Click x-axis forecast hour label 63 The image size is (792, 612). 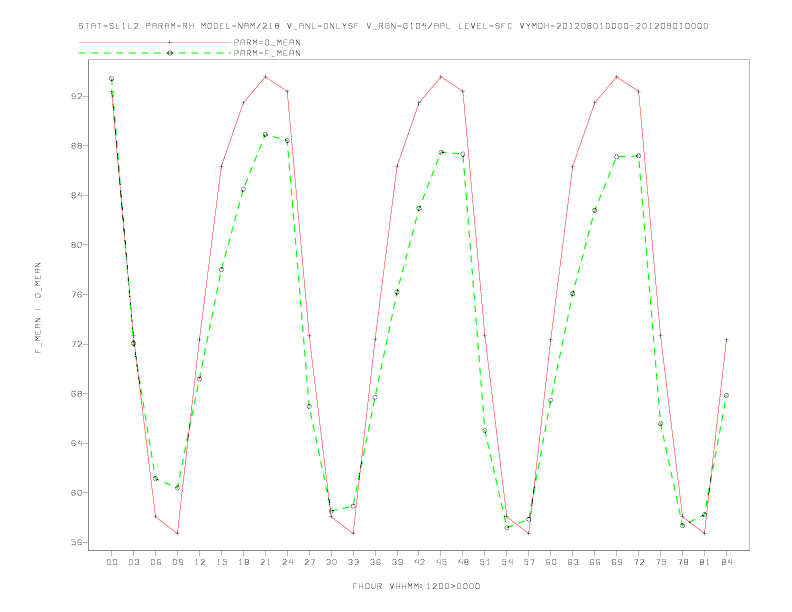point(573,562)
